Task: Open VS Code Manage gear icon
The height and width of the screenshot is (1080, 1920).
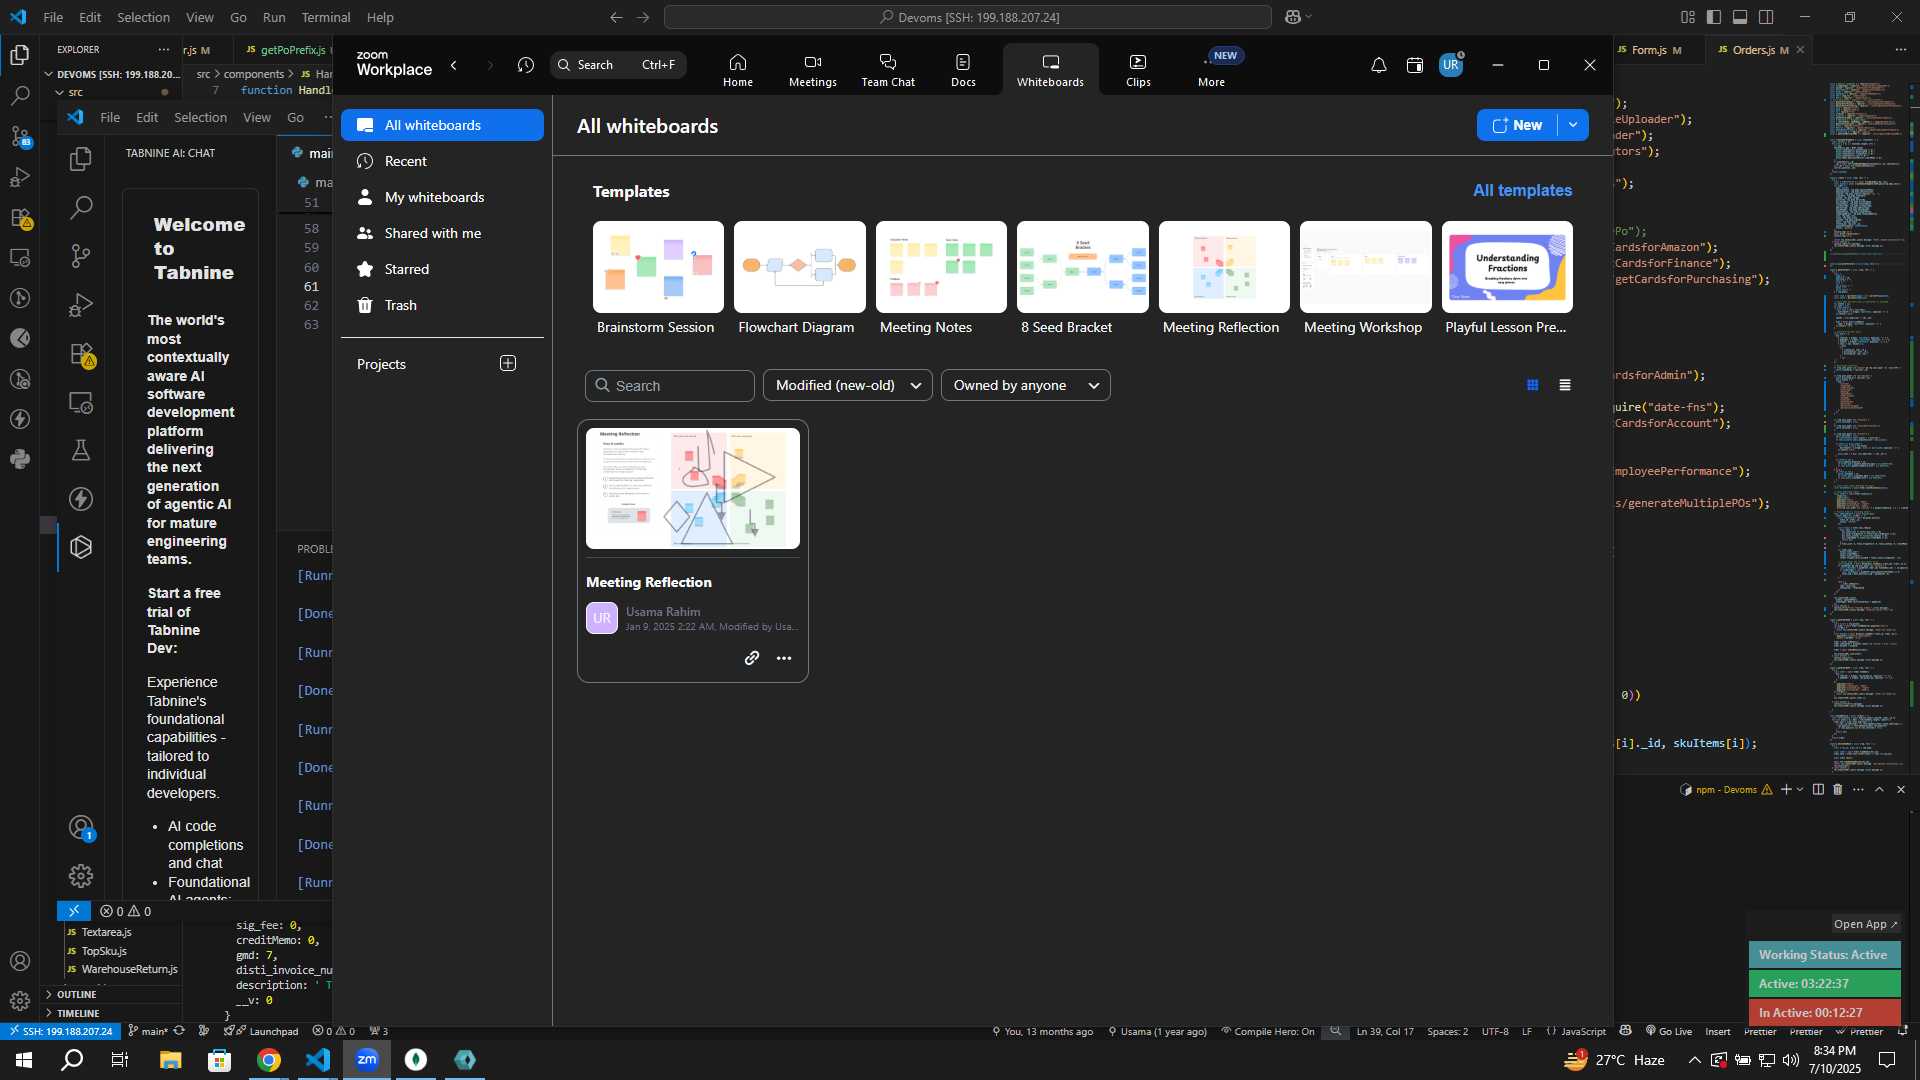Action: pos(19,1001)
